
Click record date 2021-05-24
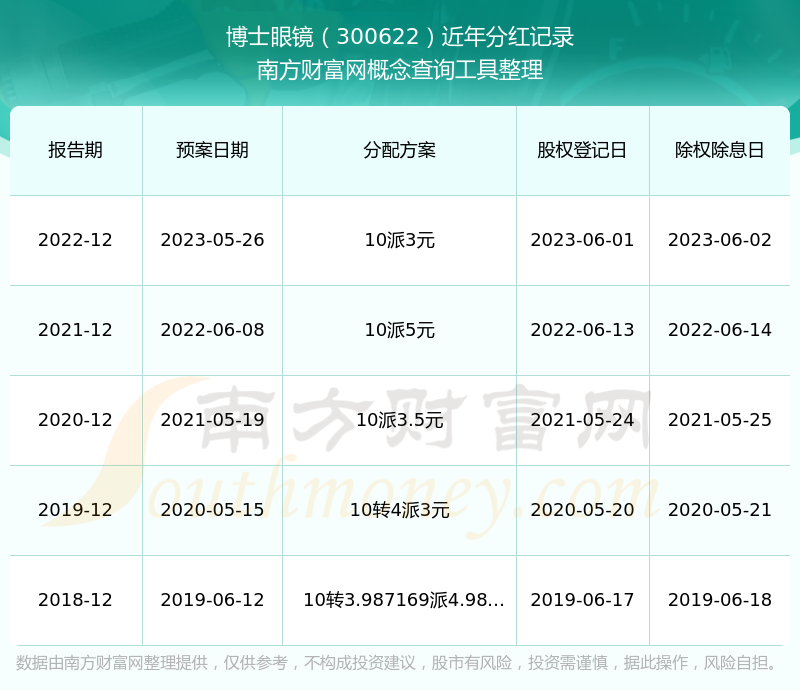tap(582, 420)
